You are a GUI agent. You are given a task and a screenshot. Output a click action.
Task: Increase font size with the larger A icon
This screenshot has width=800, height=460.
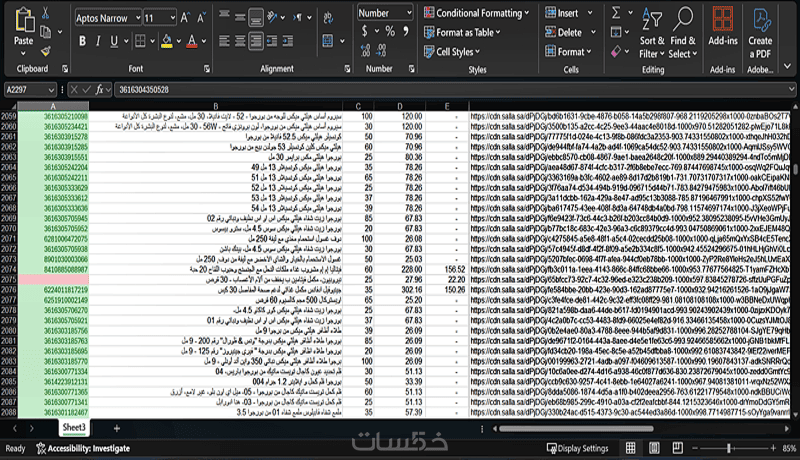(185, 18)
